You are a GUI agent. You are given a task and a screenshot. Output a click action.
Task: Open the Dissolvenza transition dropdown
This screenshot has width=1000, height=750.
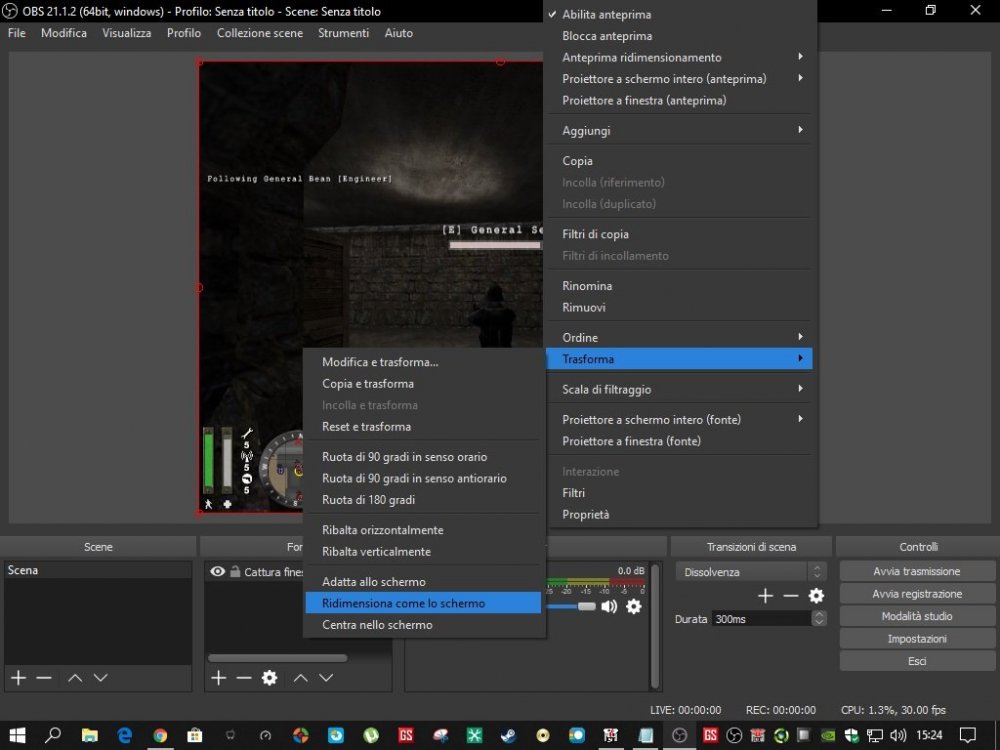point(751,571)
